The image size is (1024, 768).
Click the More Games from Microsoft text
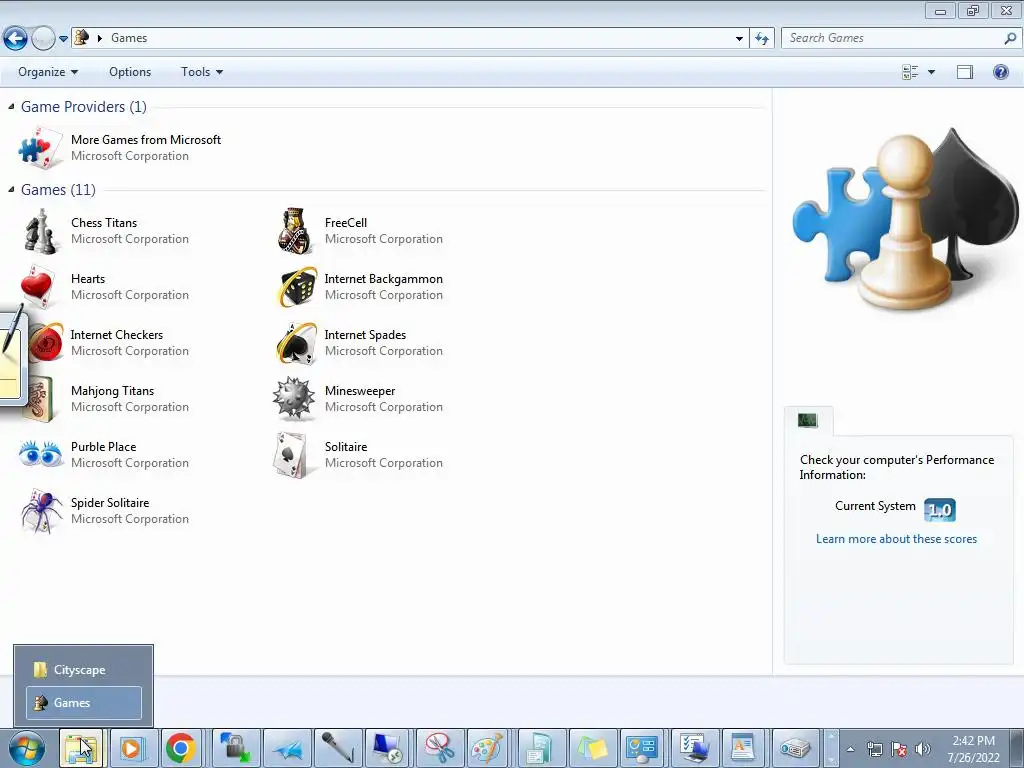tap(146, 140)
